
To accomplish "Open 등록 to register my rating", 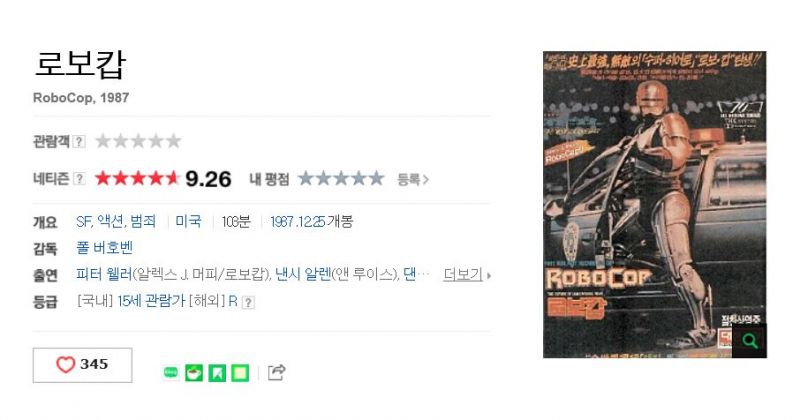I will click(413, 179).
